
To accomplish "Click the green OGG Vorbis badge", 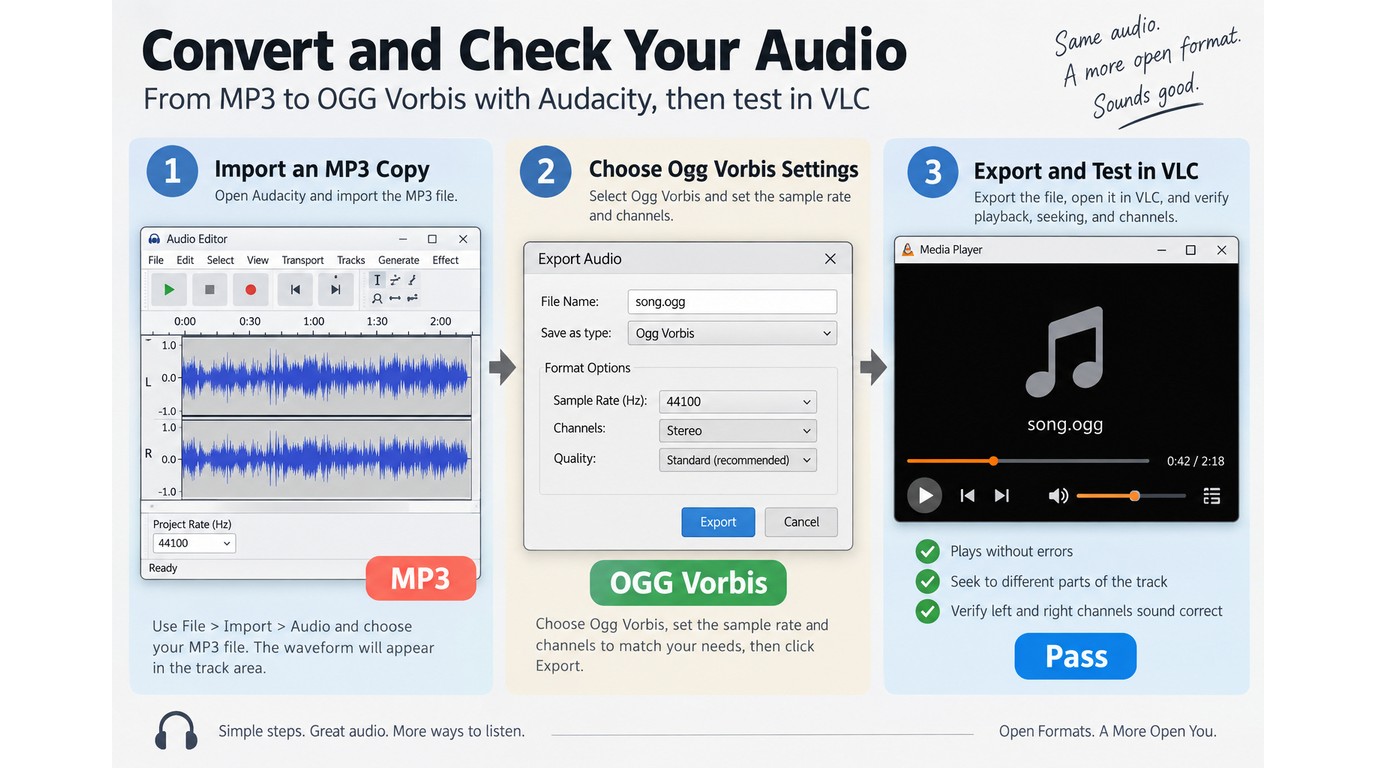I will tap(688, 583).
